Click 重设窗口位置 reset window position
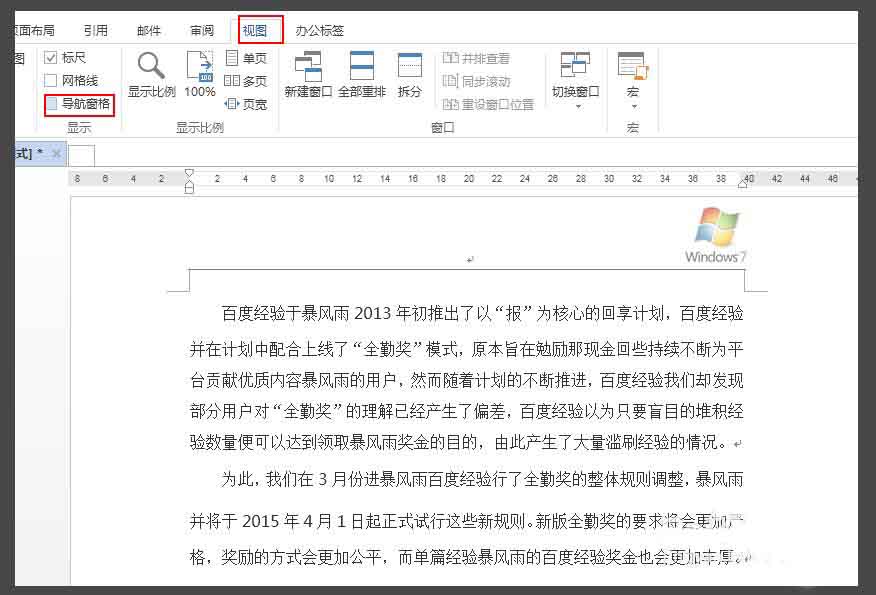The height and width of the screenshot is (595, 876). [x=488, y=104]
